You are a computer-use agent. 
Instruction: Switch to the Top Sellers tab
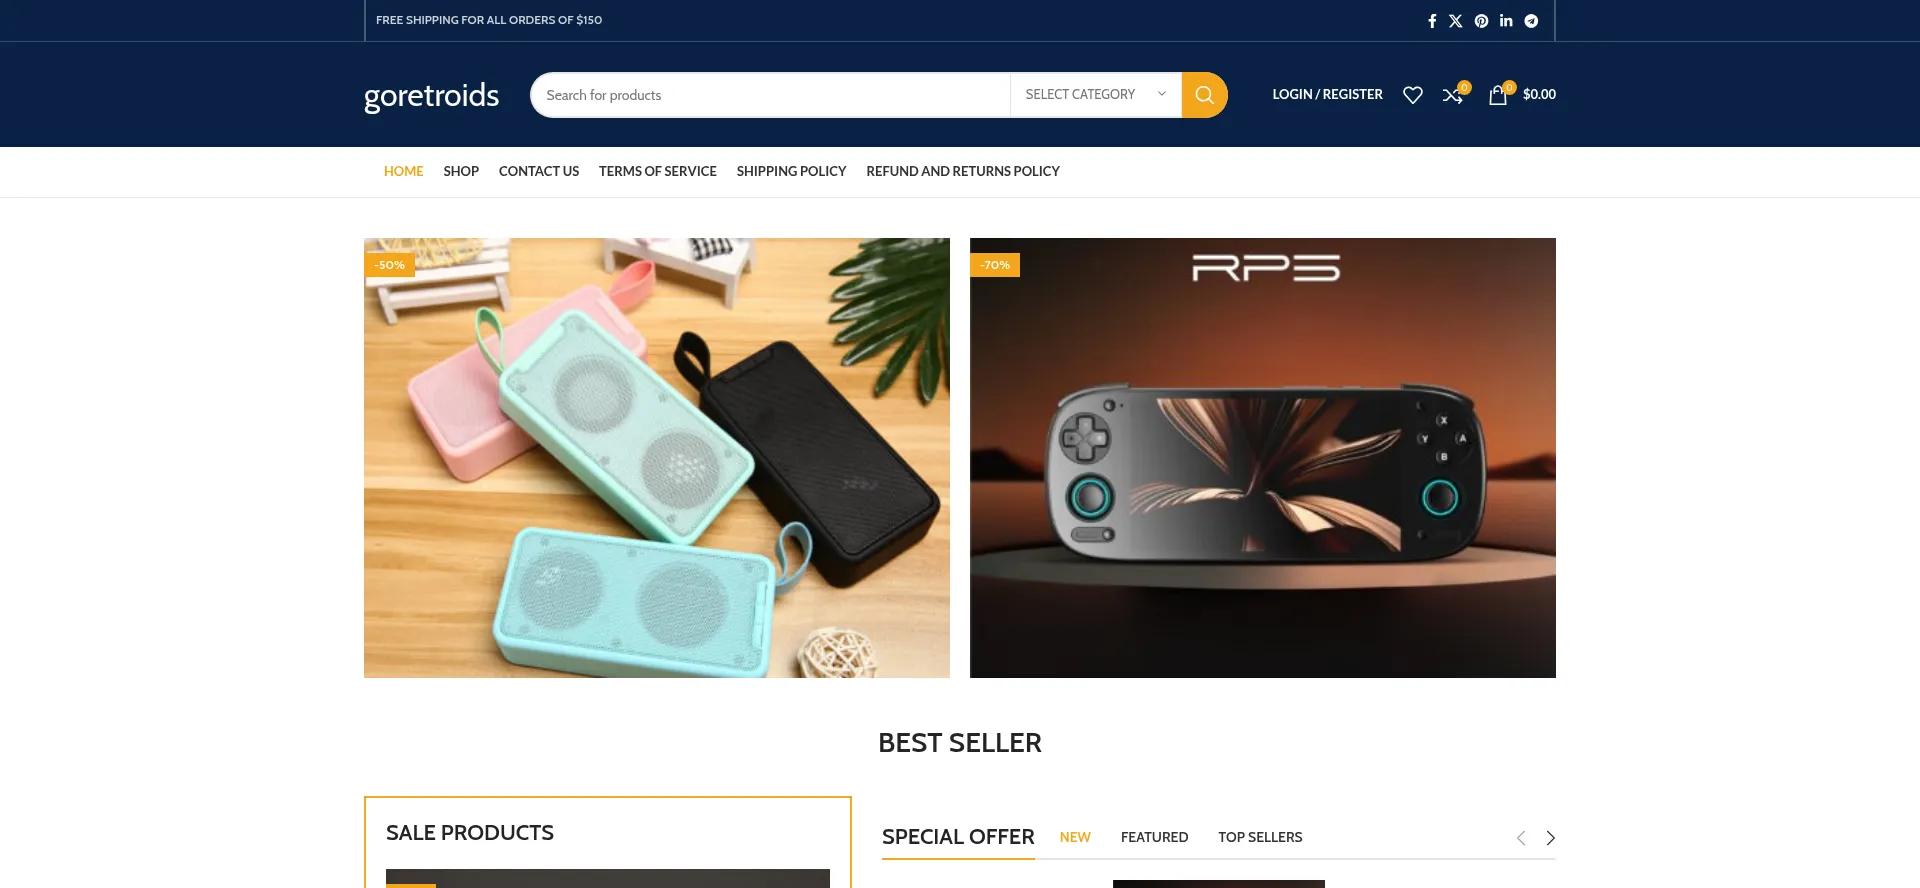coord(1260,837)
